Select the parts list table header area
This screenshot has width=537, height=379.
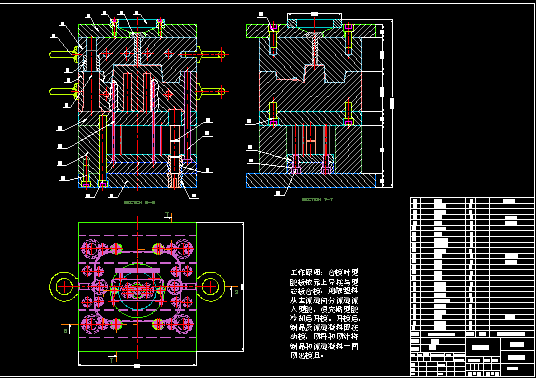(472, 334)
